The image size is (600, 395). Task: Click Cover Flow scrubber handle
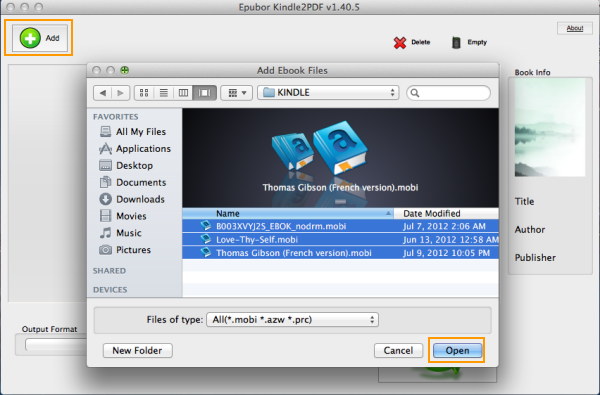coord(340,201)
